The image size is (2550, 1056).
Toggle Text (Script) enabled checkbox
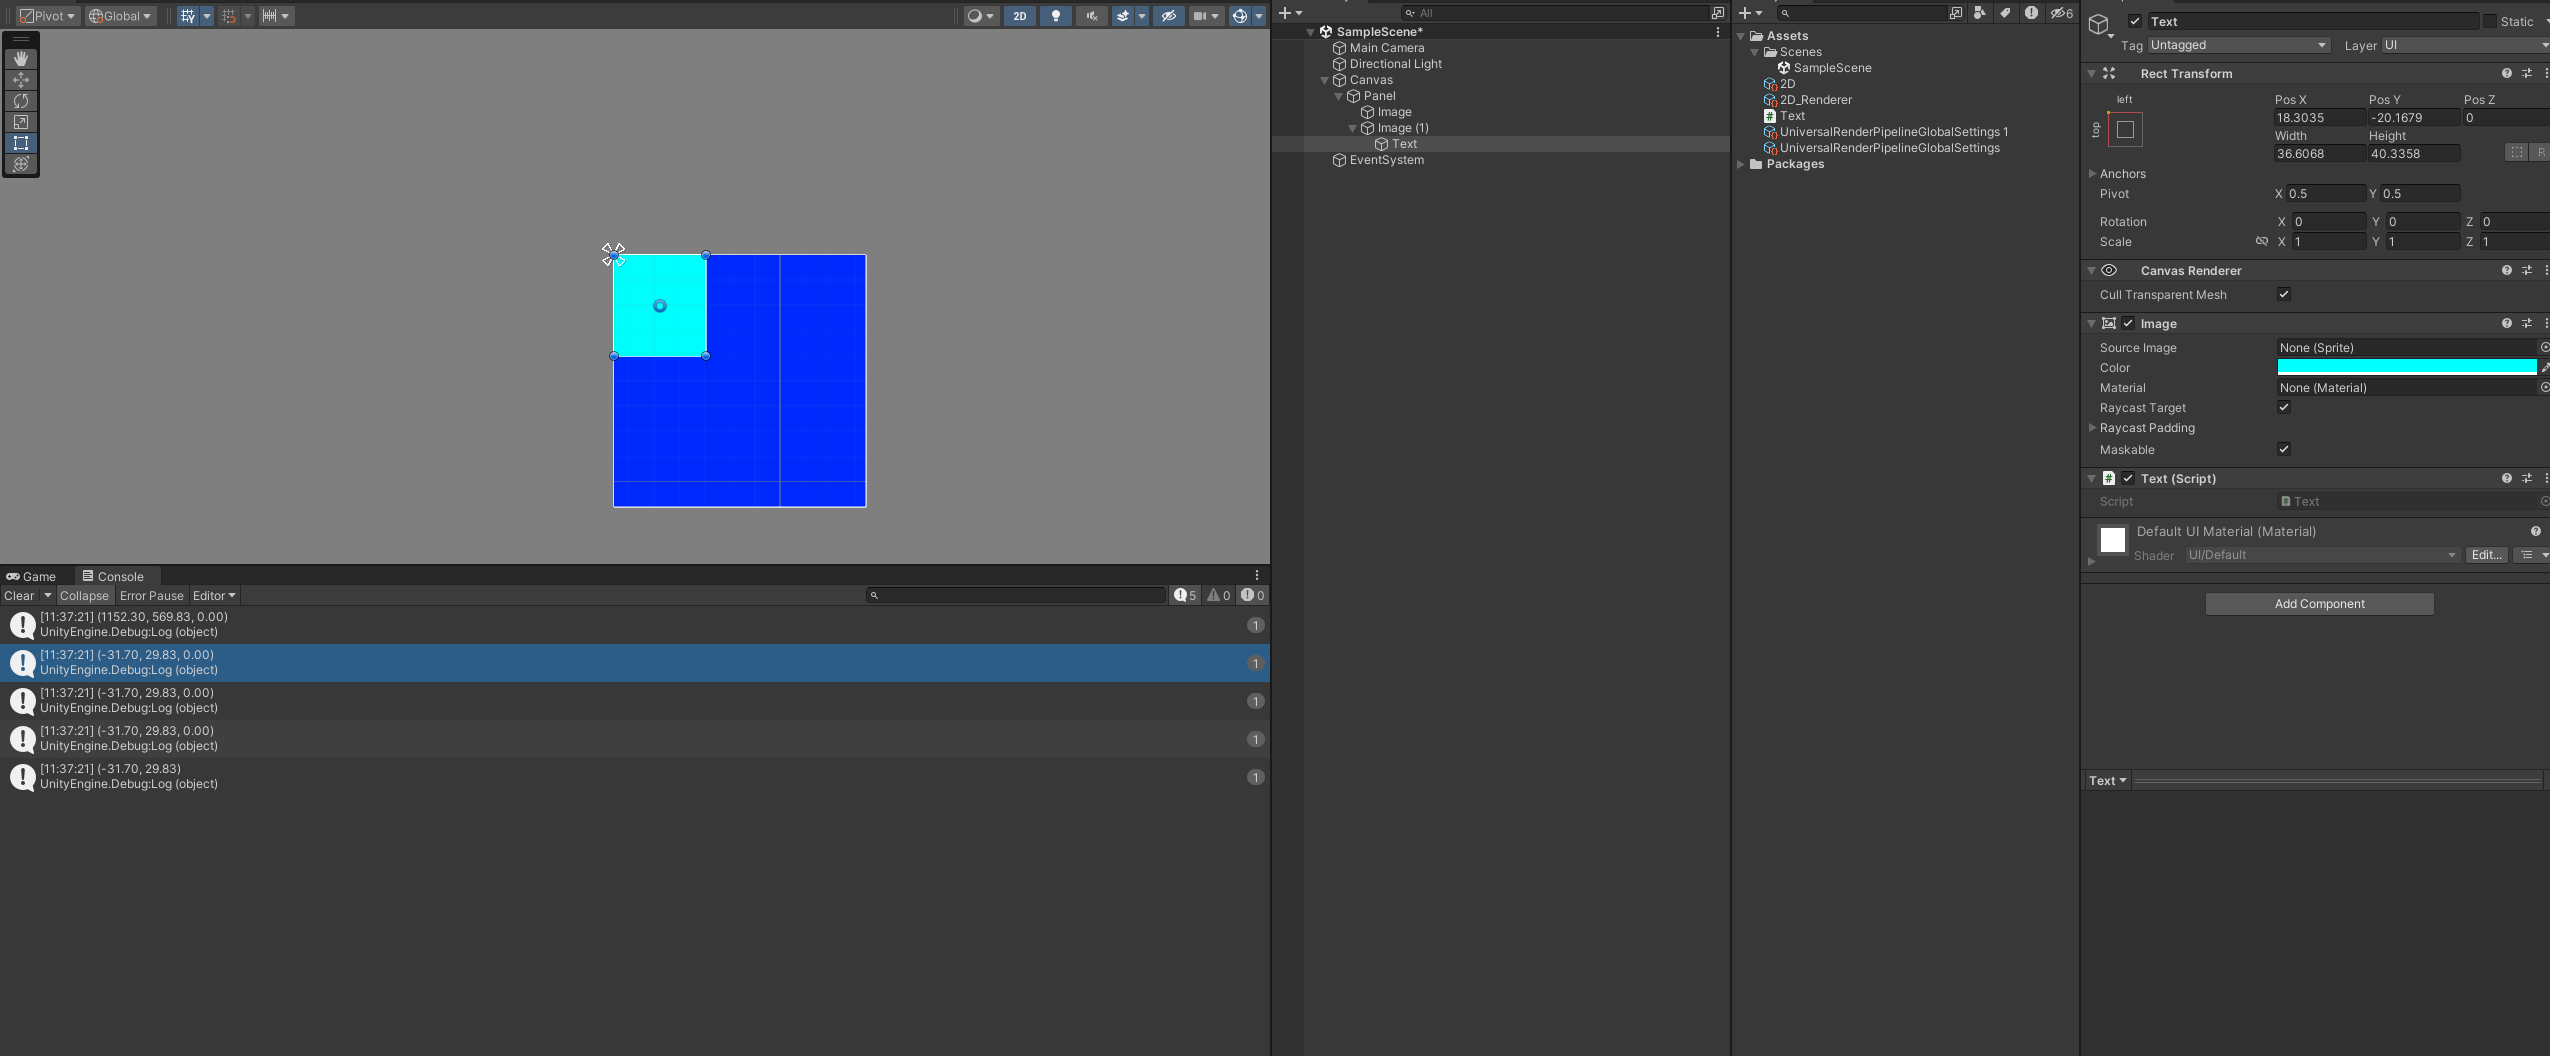(2128, 478)
